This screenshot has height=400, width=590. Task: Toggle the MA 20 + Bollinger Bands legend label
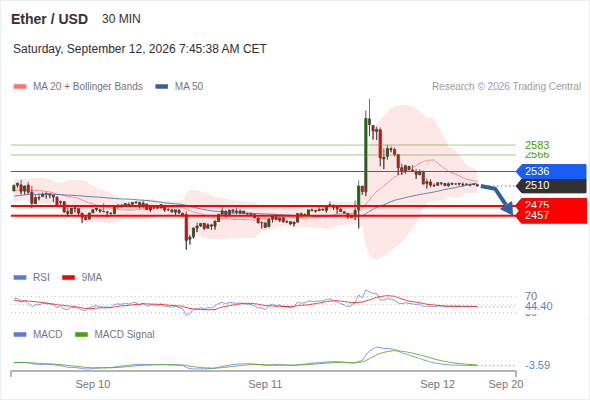[x=88, y=87]
